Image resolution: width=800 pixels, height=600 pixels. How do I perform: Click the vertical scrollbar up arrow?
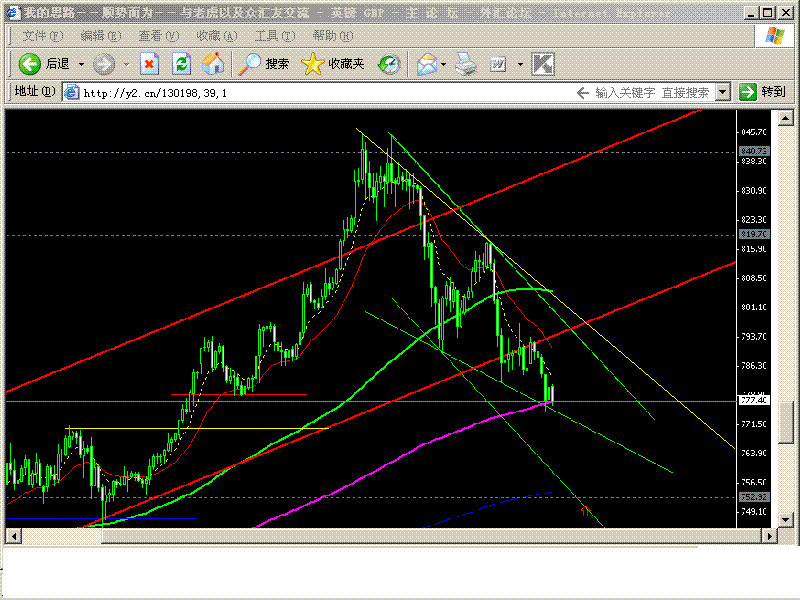pos(785,119)
